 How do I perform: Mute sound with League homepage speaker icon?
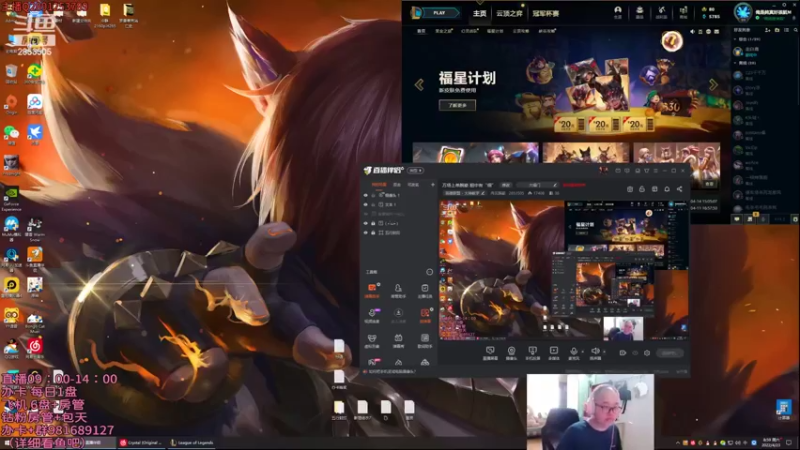(x=692, y=31)
